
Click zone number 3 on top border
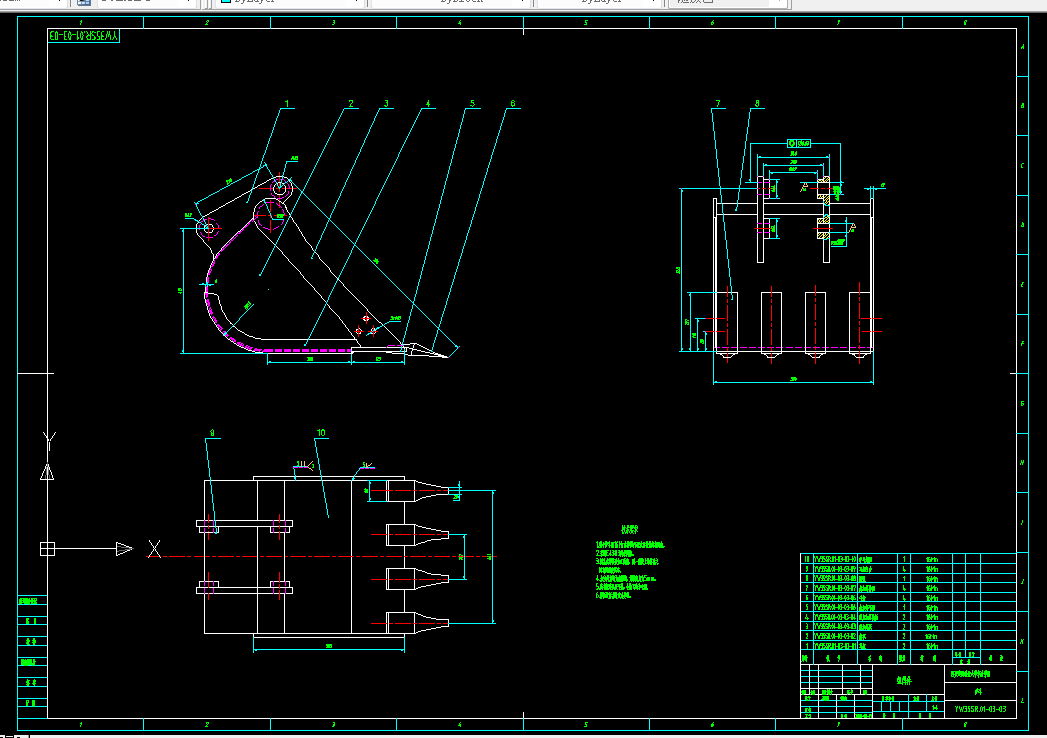pos(333,23)
